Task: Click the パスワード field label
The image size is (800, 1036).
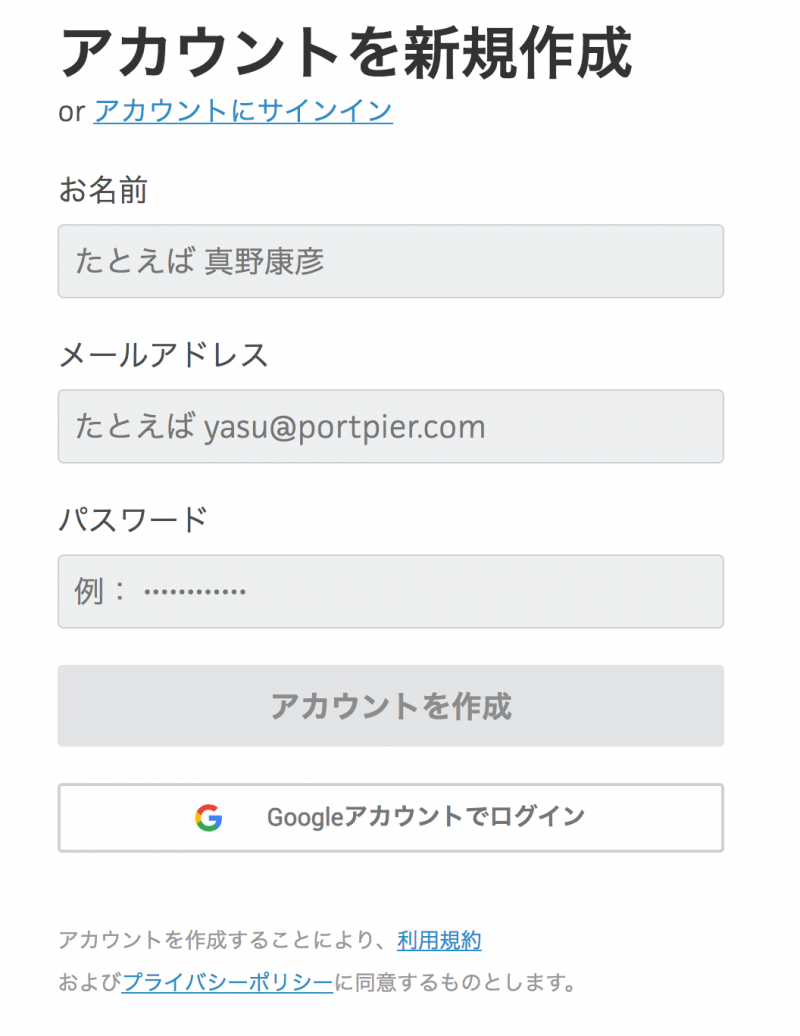Action: click(133, 520)
